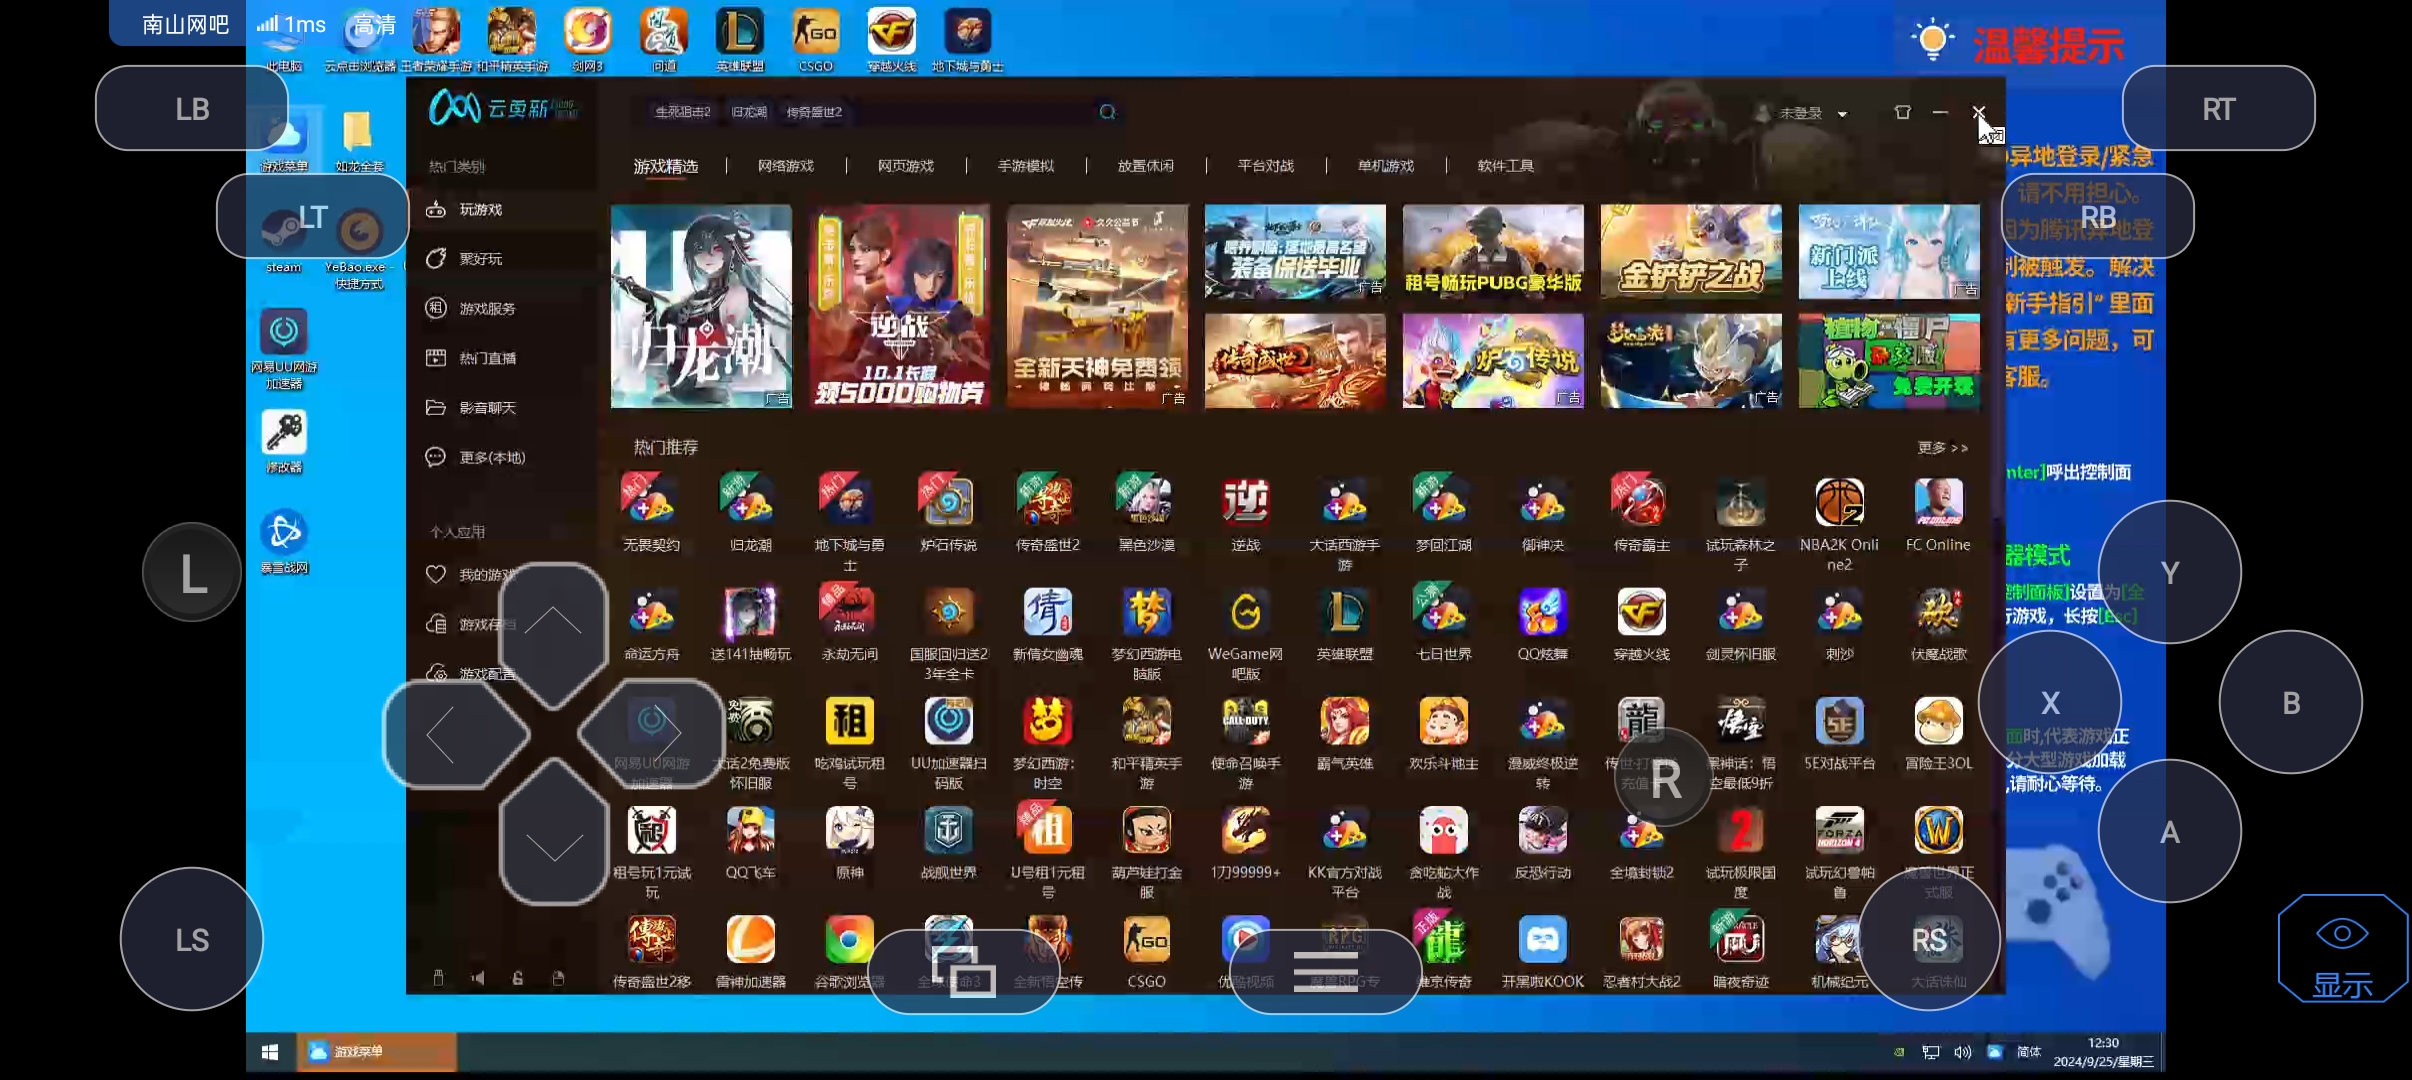Click the search magnifier icon
Image resolution: width=2412 pixels, height=1080 pixels.
coord(1107,112)
